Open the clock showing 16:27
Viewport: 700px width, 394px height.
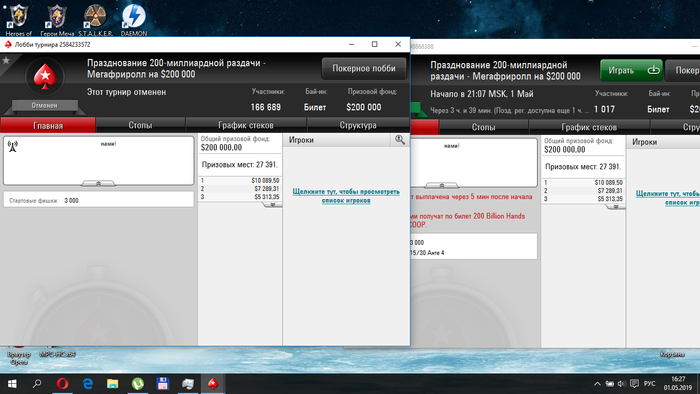pos(678,383)
